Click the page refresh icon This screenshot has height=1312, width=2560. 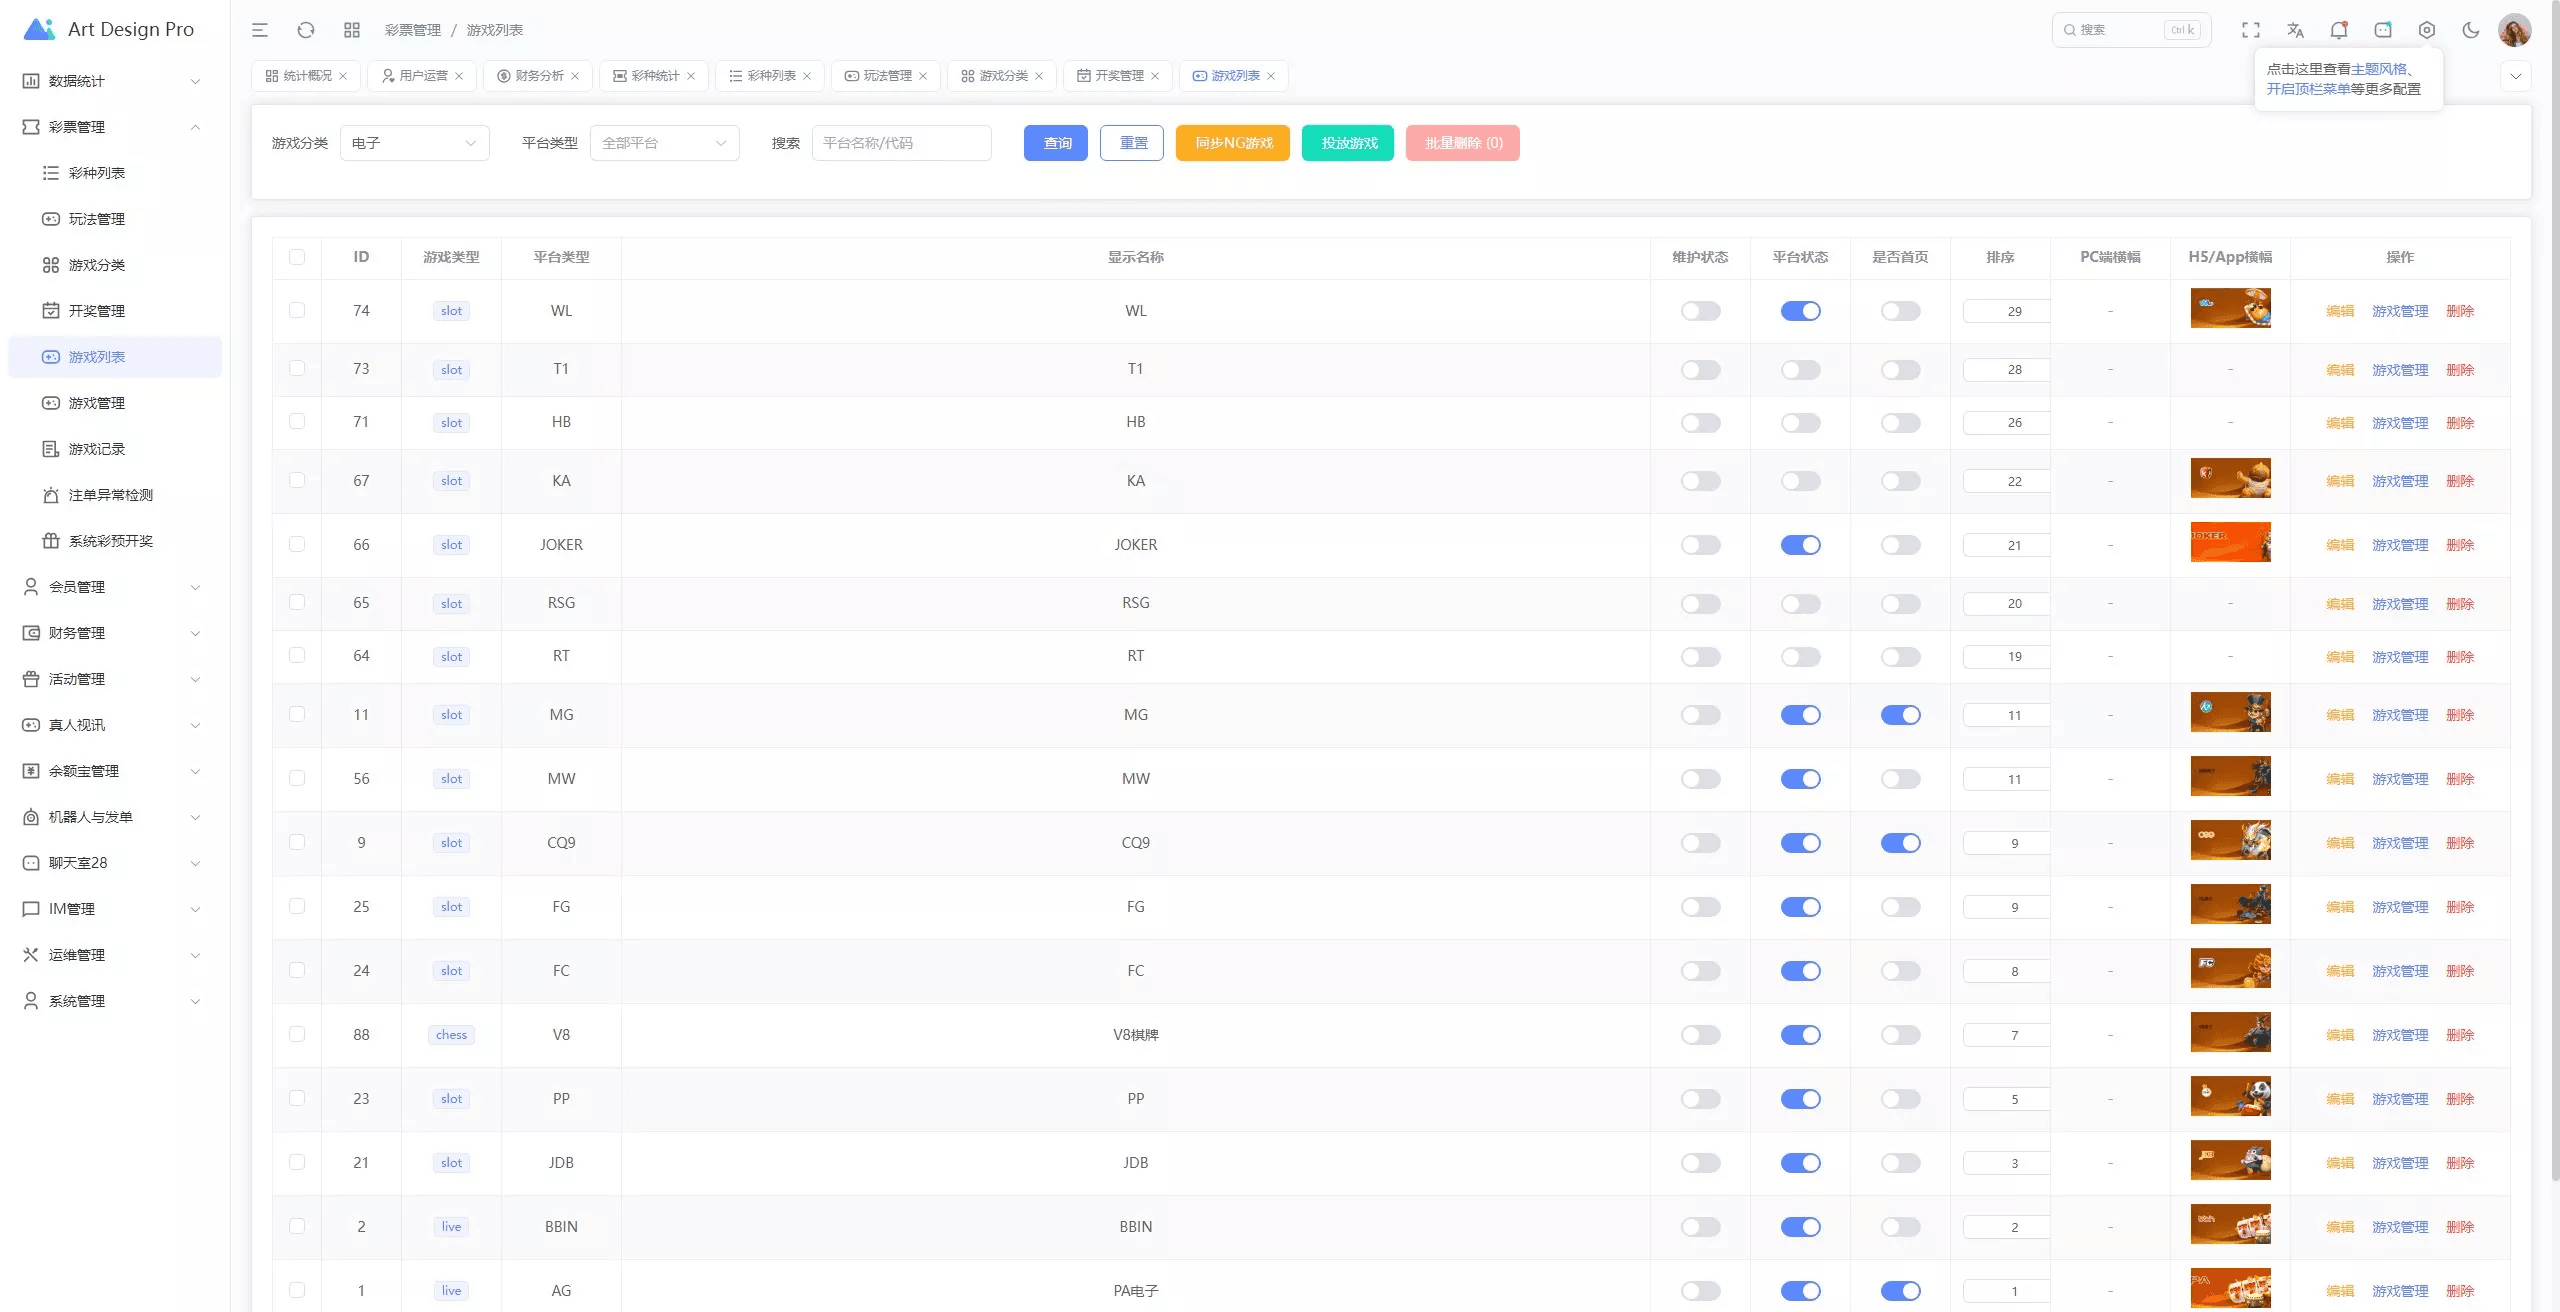coord(306,30)
